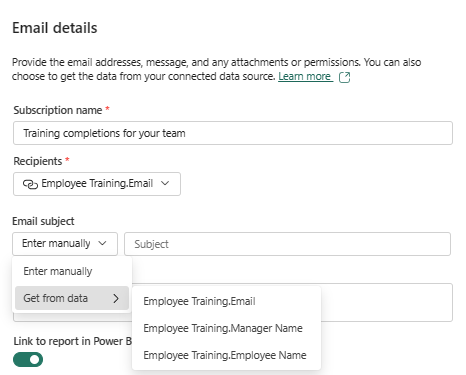This screenshot has width=466, height=375.
Task: Choose Employee Training.Manager Name from submenu
Action: click(227, 328)
